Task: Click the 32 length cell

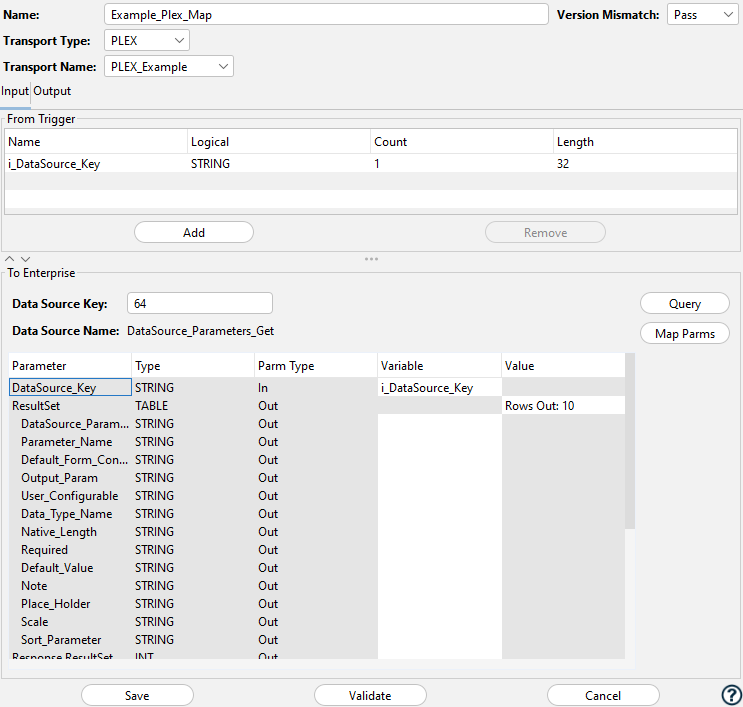Action: click(645, 163)
